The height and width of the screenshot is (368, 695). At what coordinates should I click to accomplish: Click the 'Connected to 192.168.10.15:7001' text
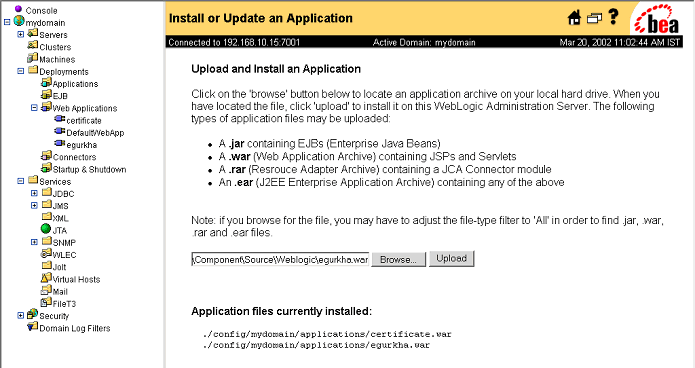tap(234, 43)
